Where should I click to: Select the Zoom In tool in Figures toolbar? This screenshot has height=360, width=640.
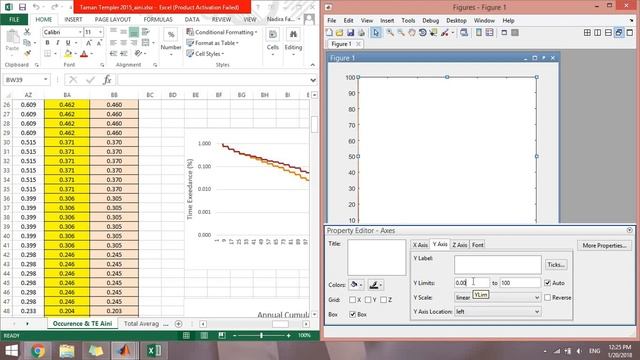tap(390, 33)
